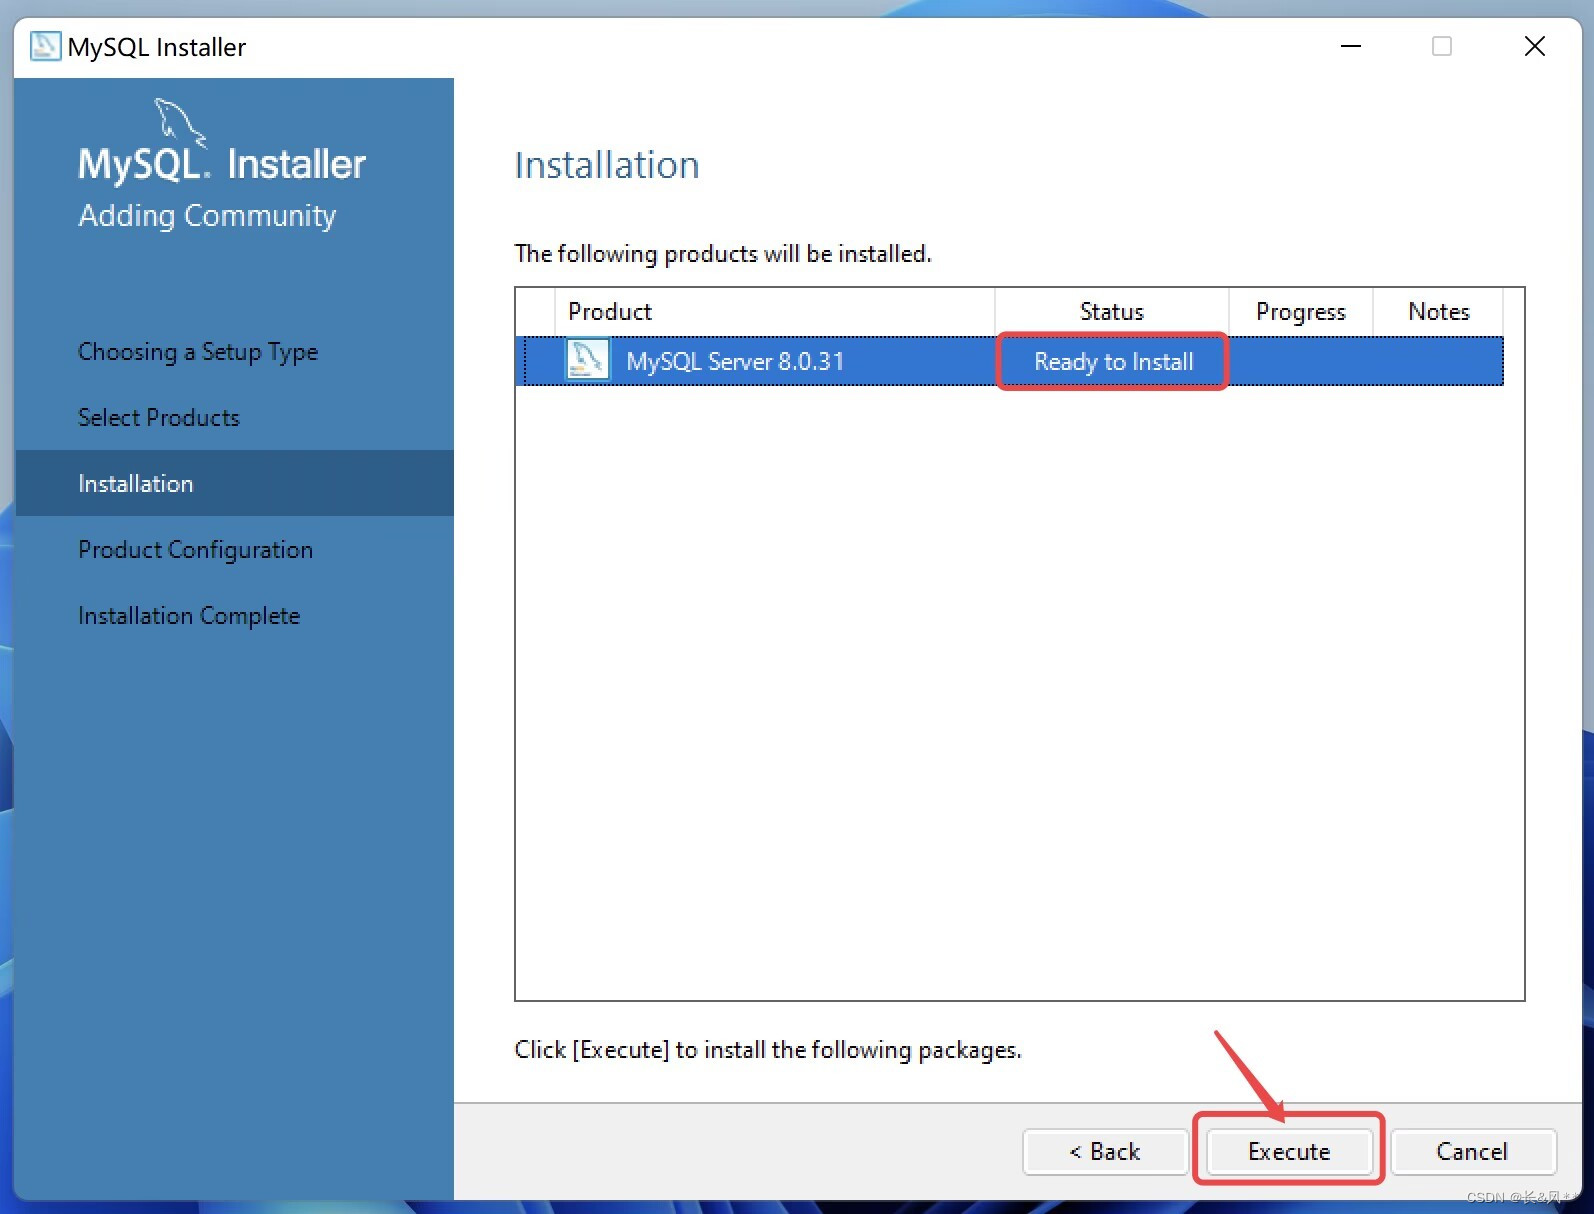Close the MySQL Installer window
Screen dimensions: 1594x1214
(1535, 46)
